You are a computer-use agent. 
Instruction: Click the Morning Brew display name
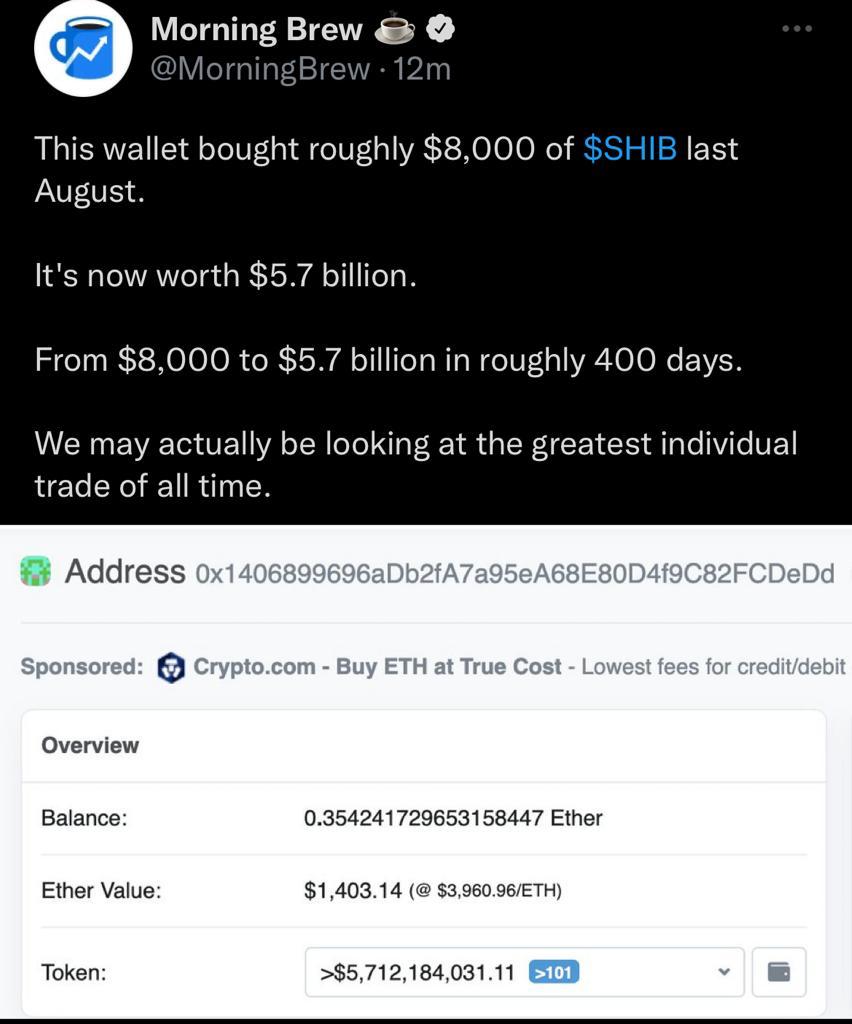click(256, 30)
